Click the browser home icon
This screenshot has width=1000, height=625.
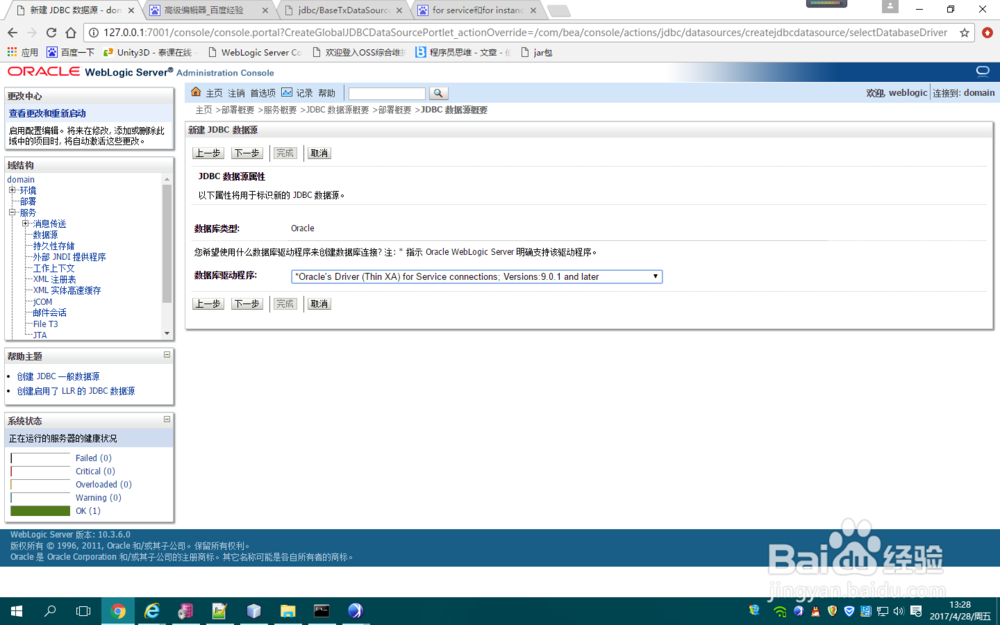pos(71,33)
